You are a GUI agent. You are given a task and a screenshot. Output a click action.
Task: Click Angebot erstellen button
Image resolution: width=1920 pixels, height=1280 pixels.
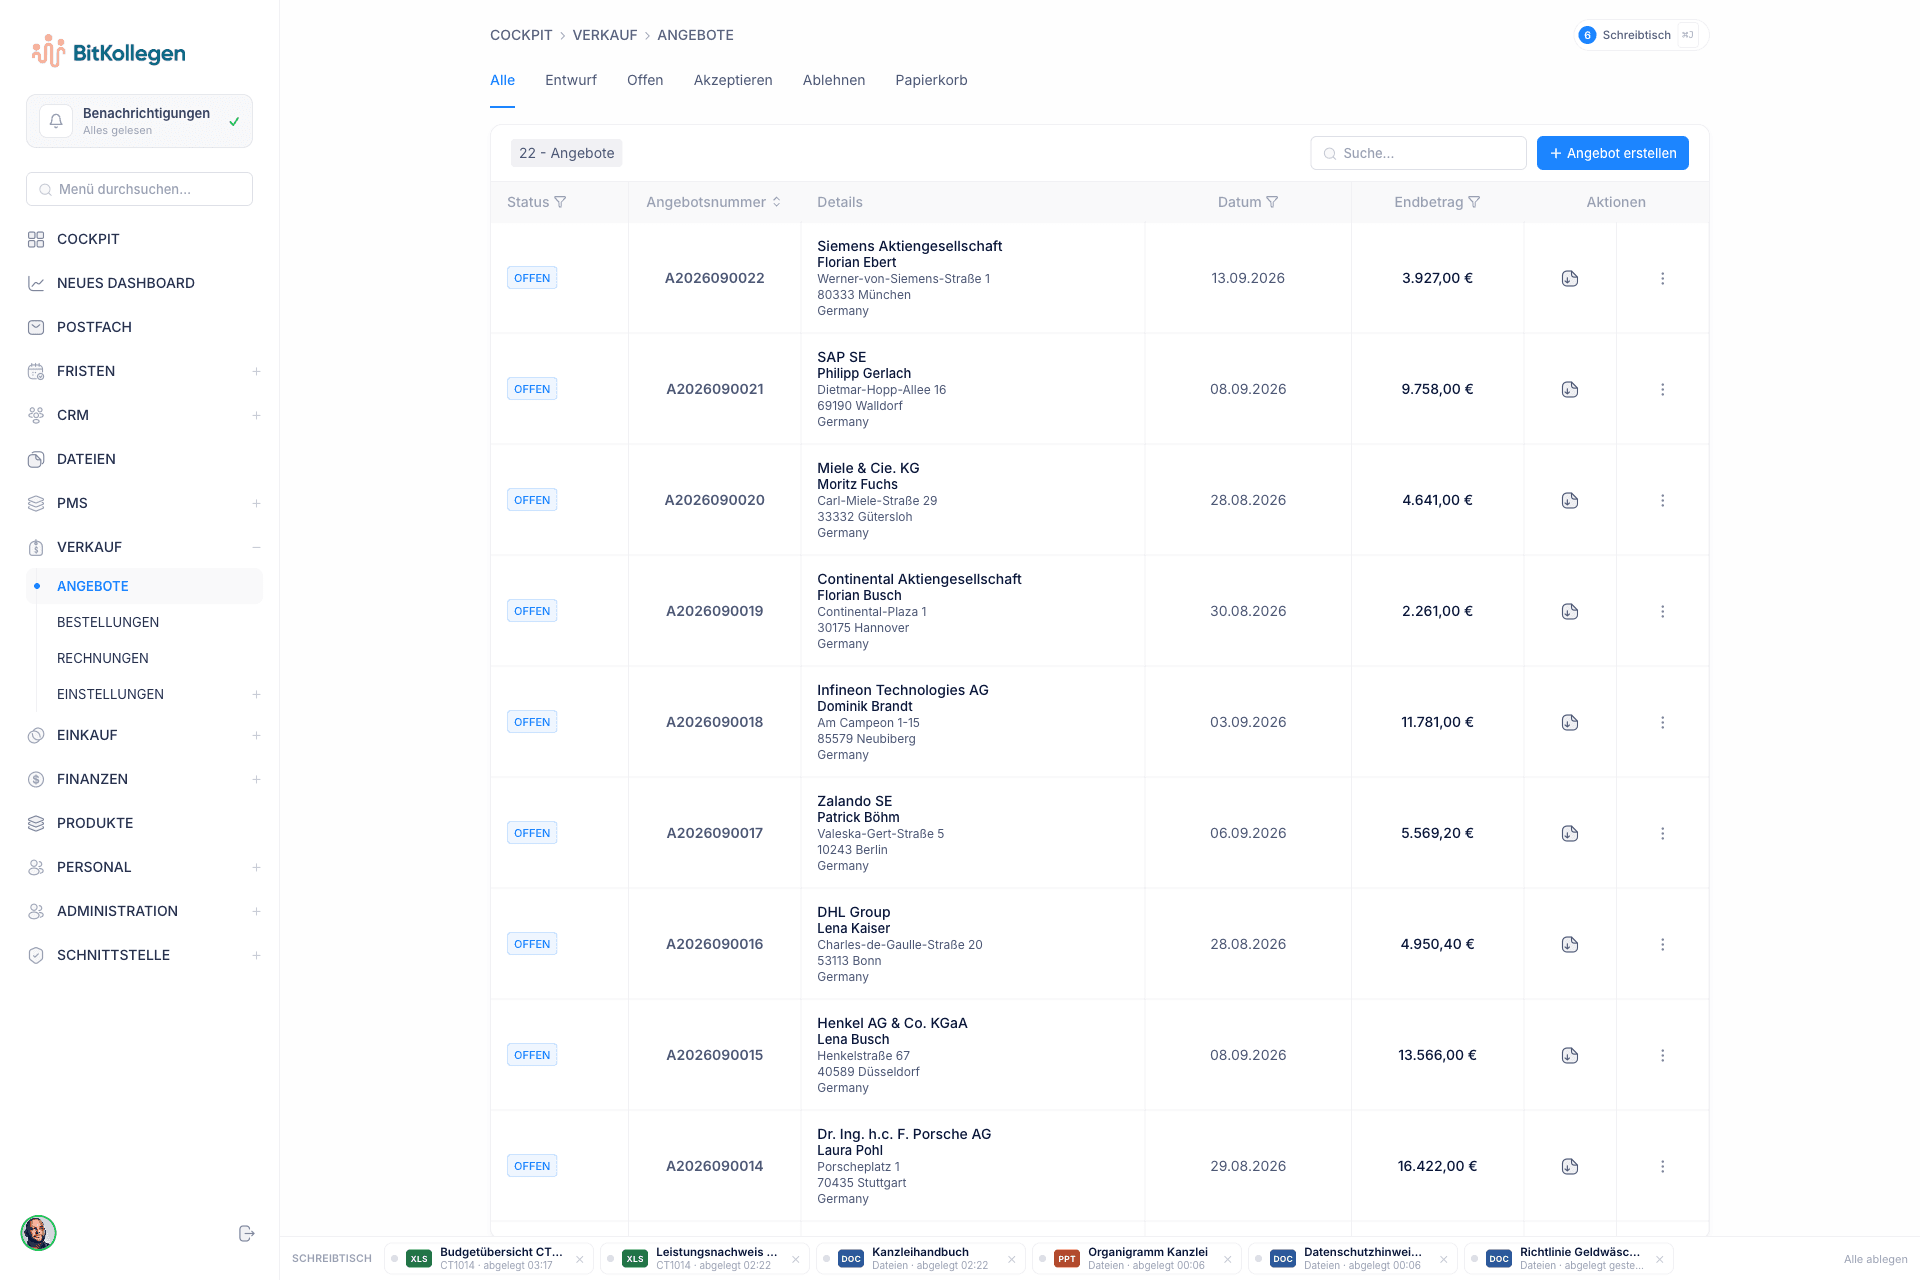click(1613, 153)
